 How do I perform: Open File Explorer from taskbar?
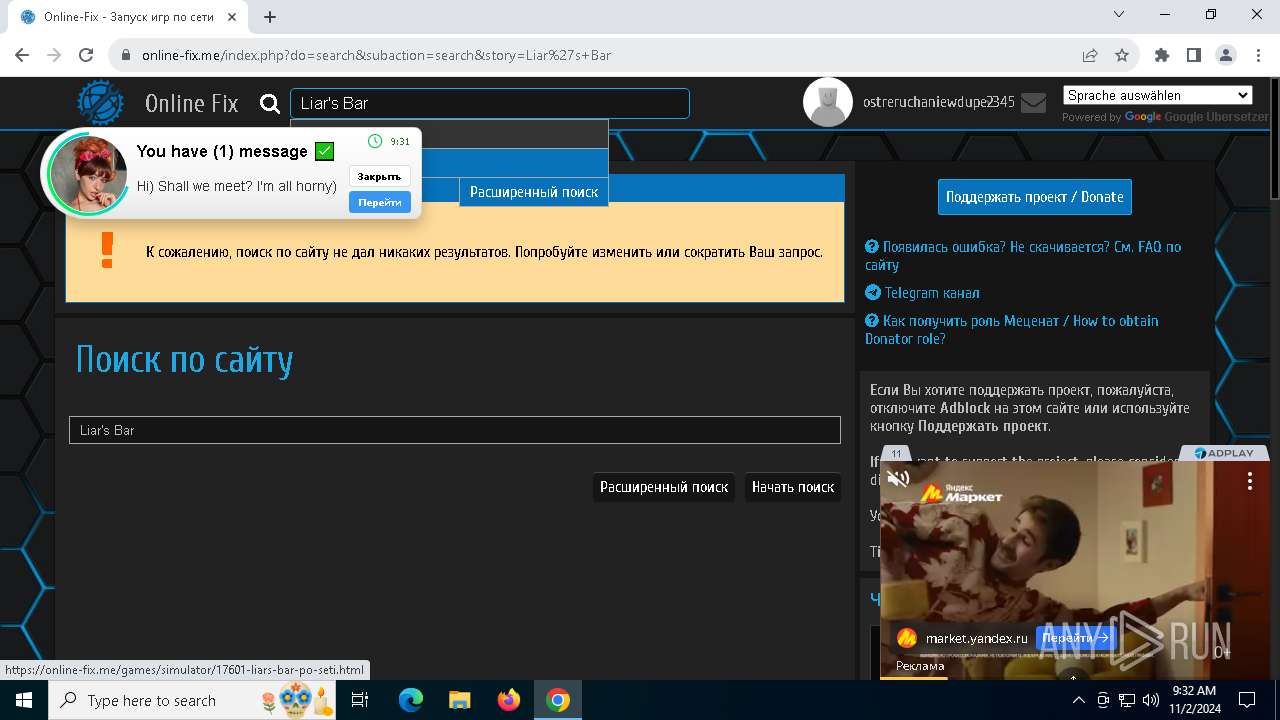pyautogui.click(x=459, y=700)
